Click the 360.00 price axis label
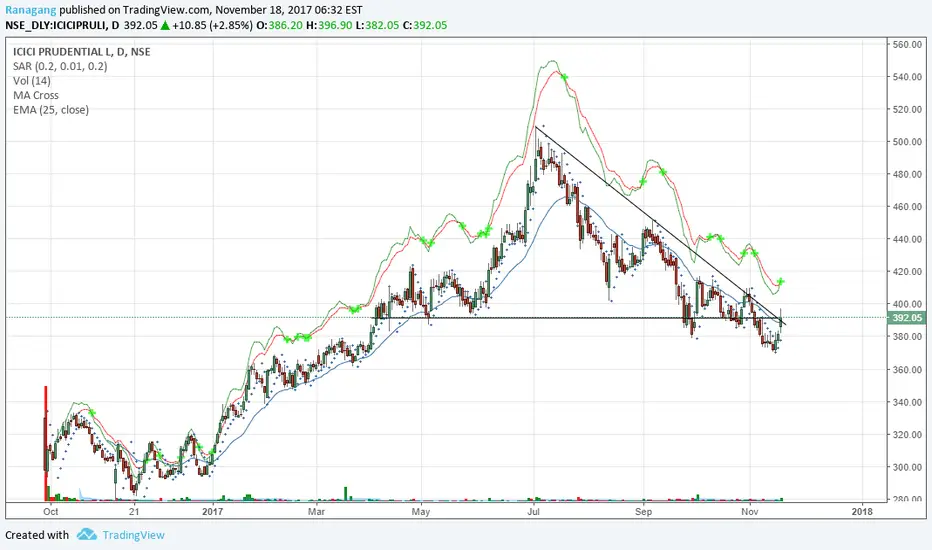This screenshot has width=932, height=550. click(907, 369)
